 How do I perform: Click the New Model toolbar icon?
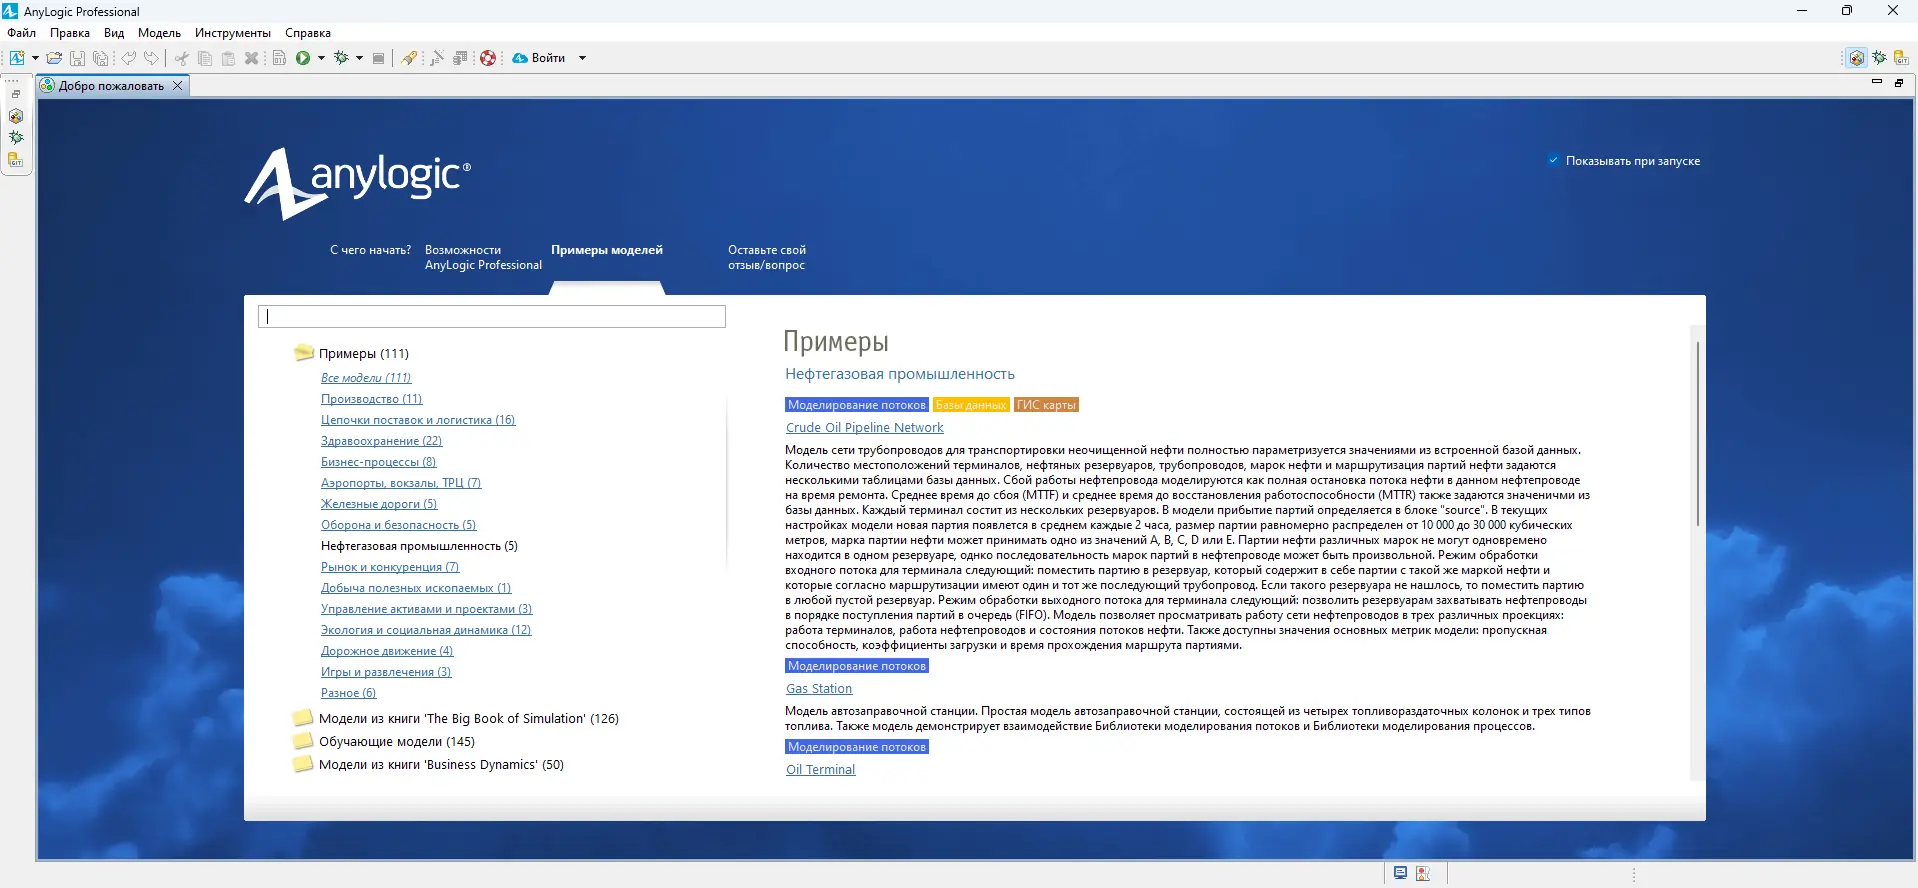click(17, 58)
